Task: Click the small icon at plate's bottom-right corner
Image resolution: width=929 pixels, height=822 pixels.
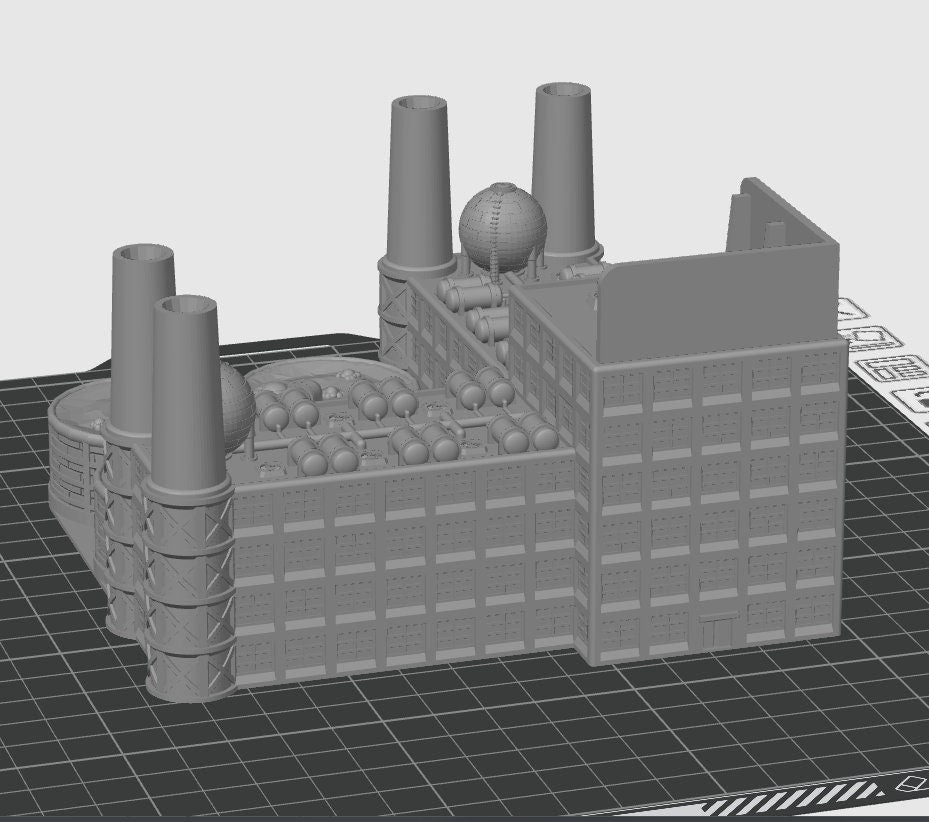Action: pyautogui.click(x=912, y=786)
